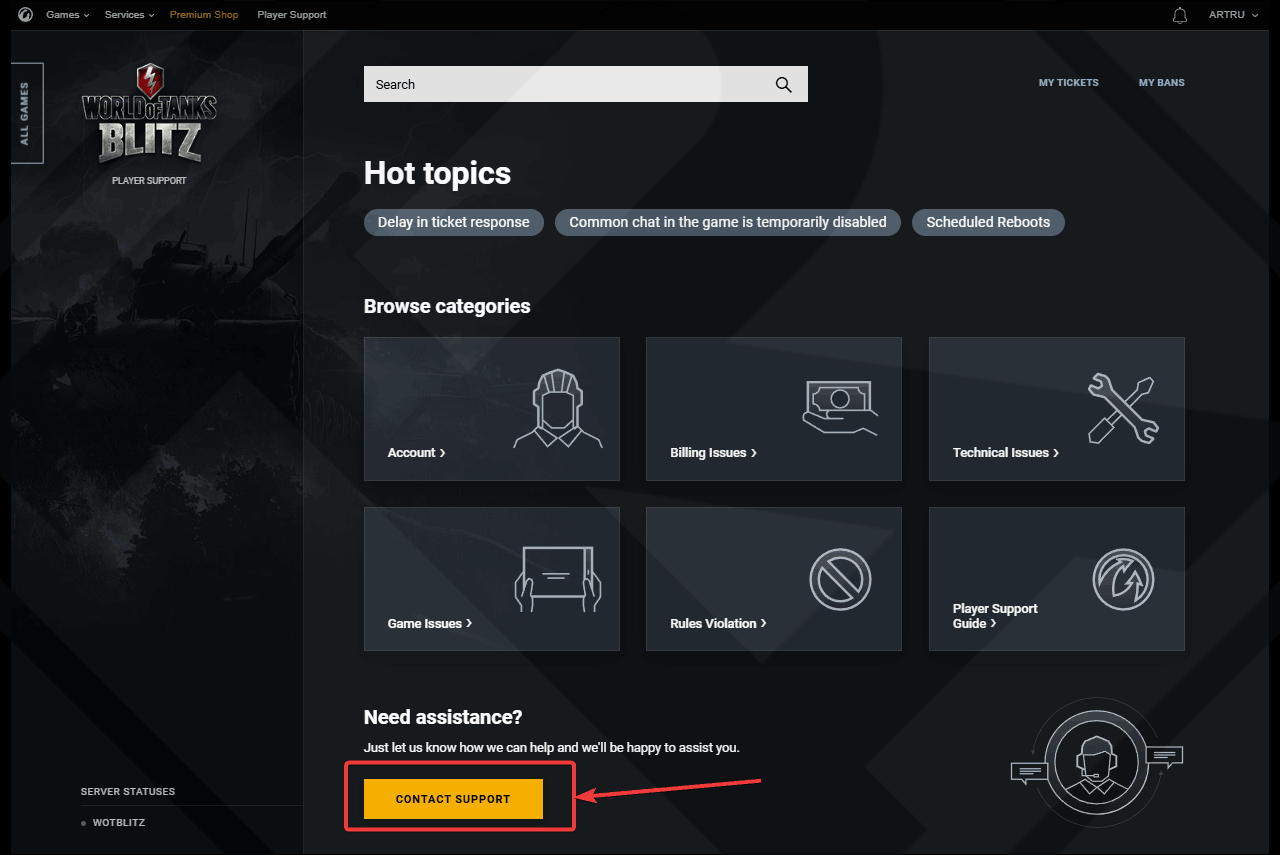Click the Account commander helmet icon
1280x855 pixels.
click(558, 408)
